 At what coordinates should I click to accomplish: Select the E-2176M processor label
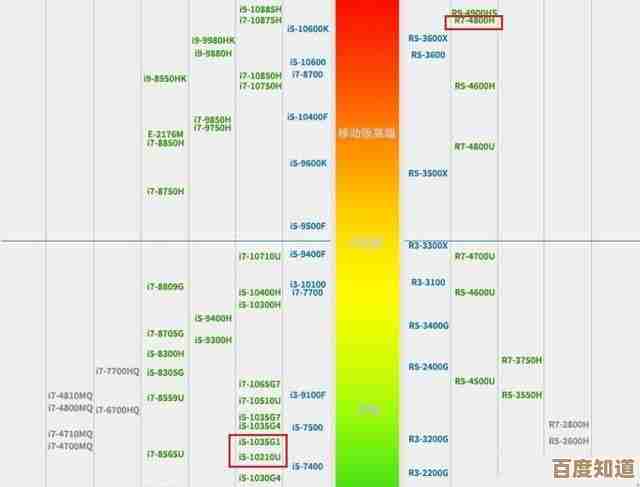pos(165,133)
